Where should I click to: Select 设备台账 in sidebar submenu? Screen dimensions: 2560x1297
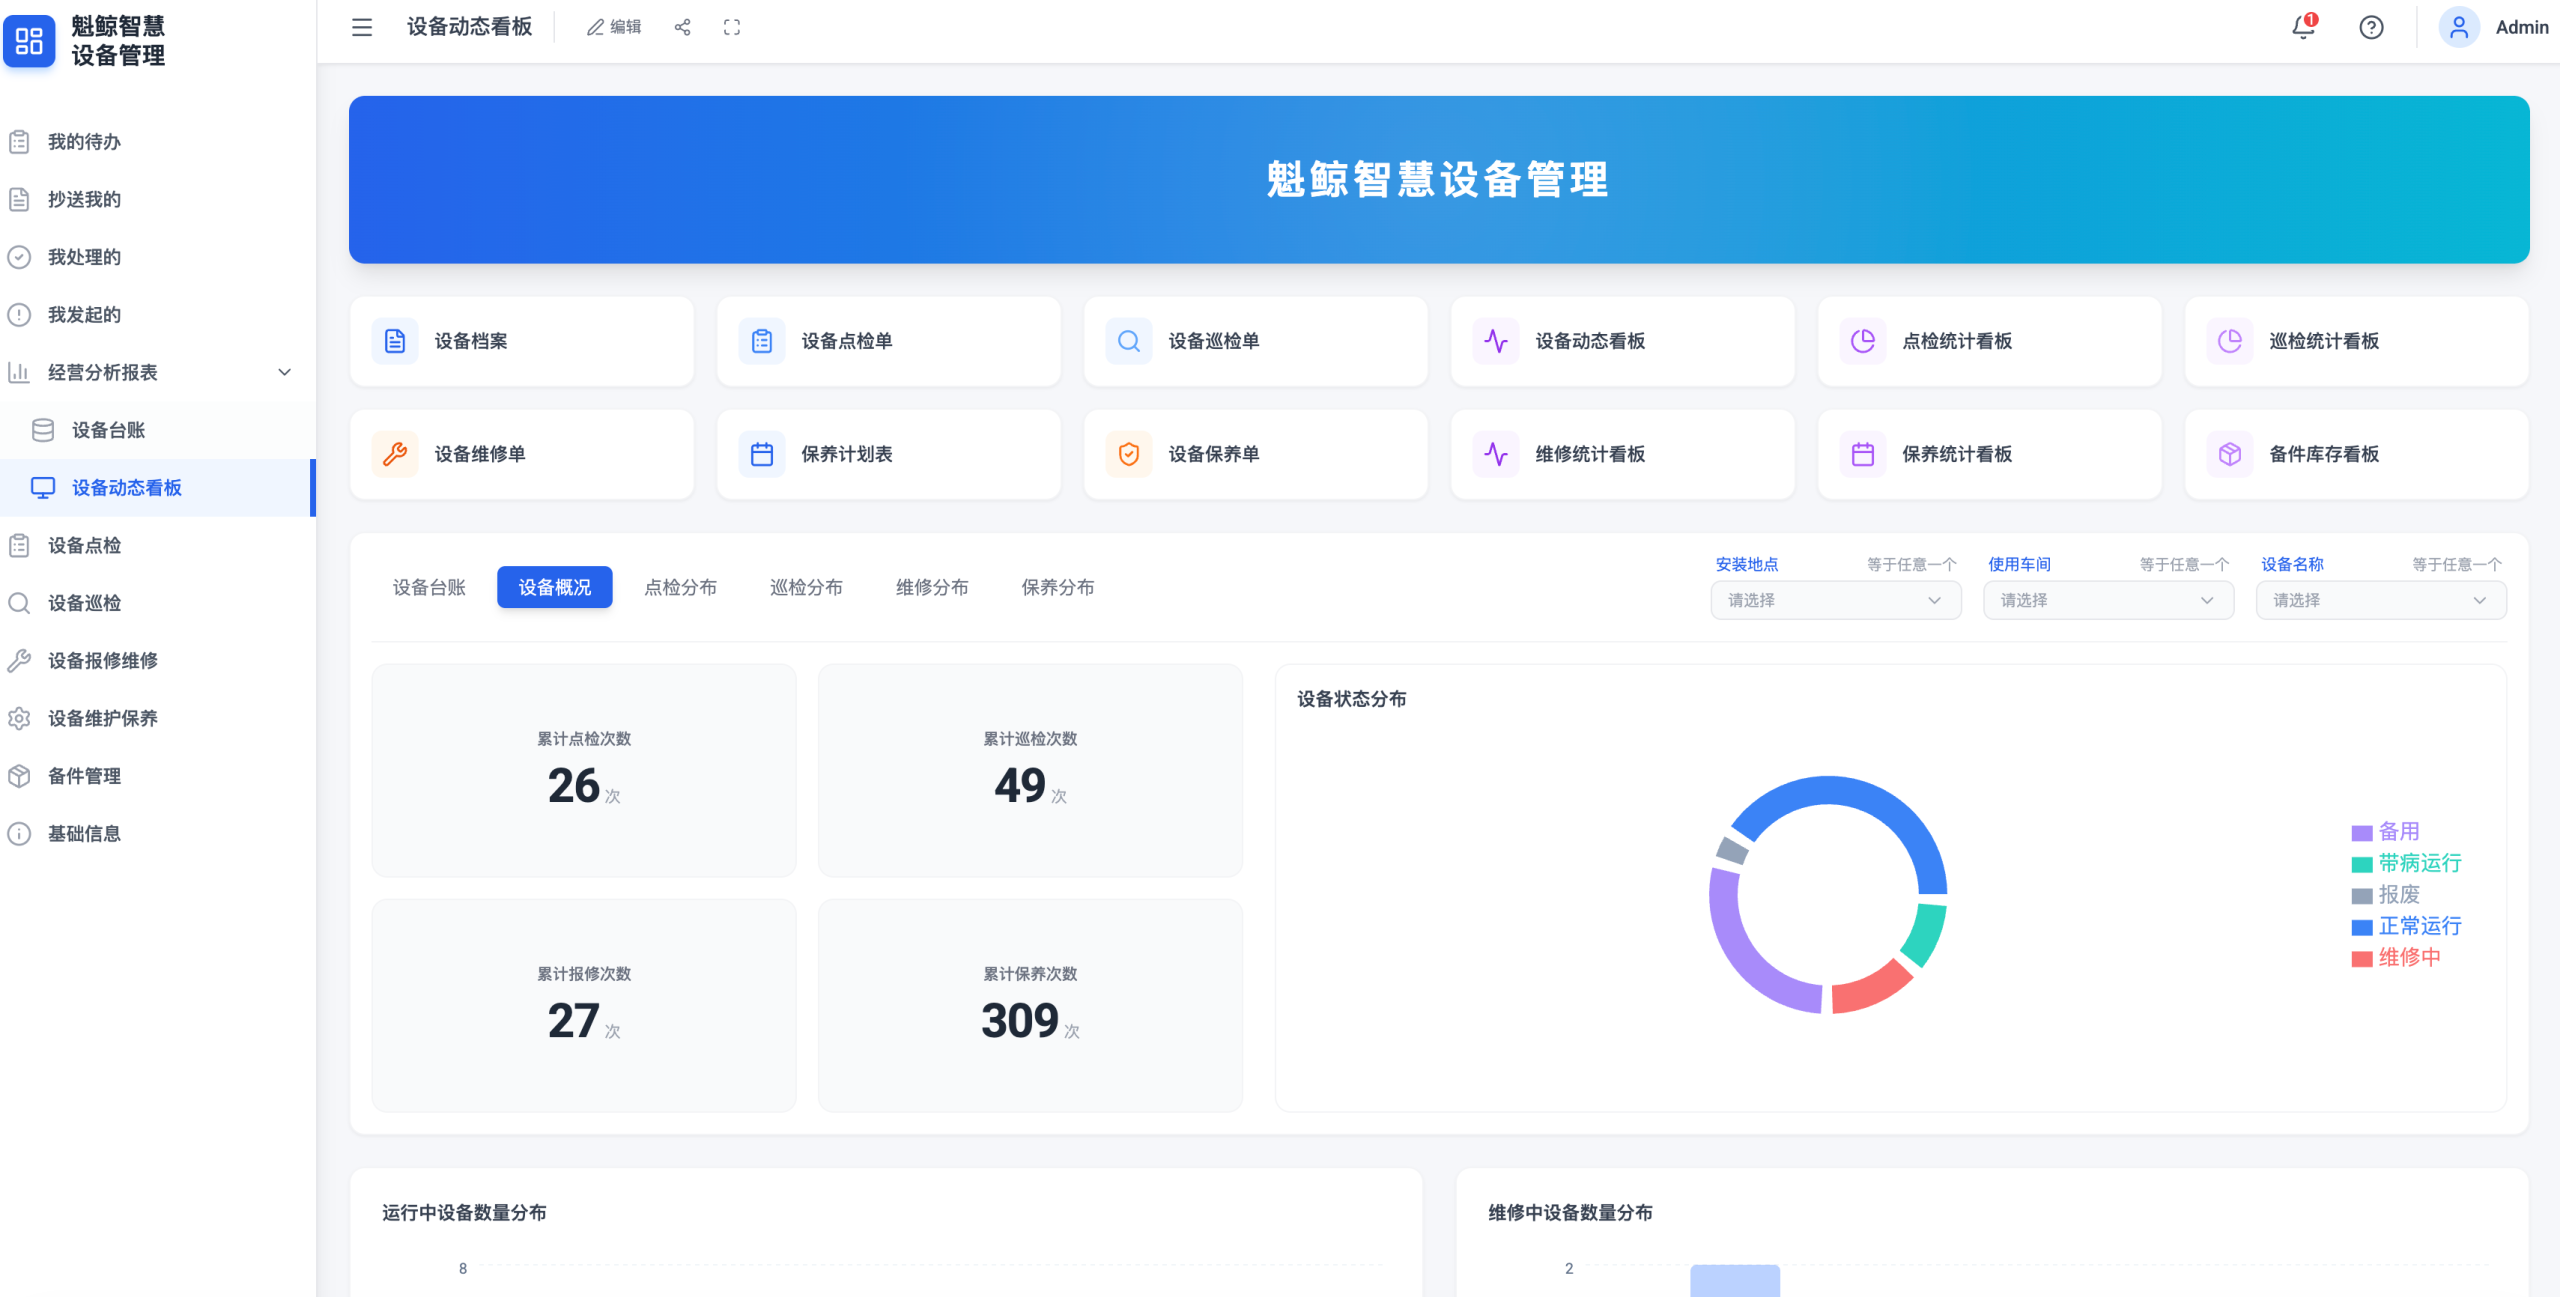click(157, 430)
